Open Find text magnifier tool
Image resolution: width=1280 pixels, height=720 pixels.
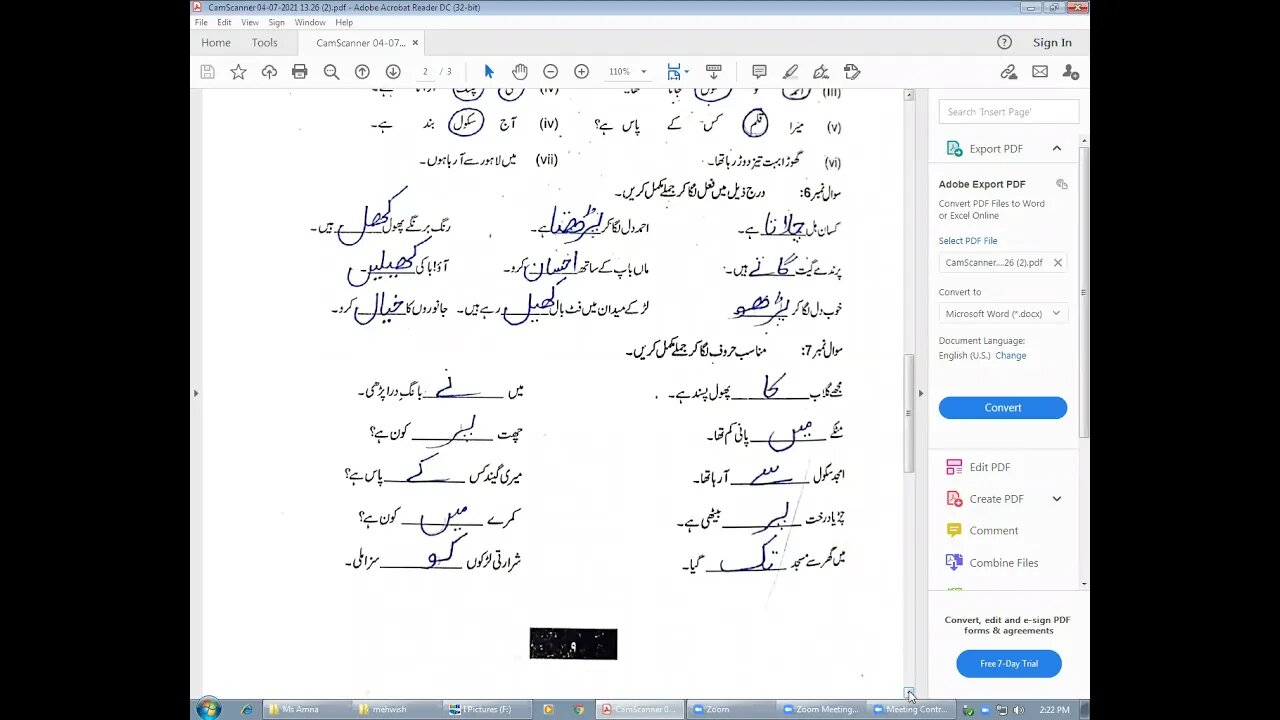click(331, 72)
